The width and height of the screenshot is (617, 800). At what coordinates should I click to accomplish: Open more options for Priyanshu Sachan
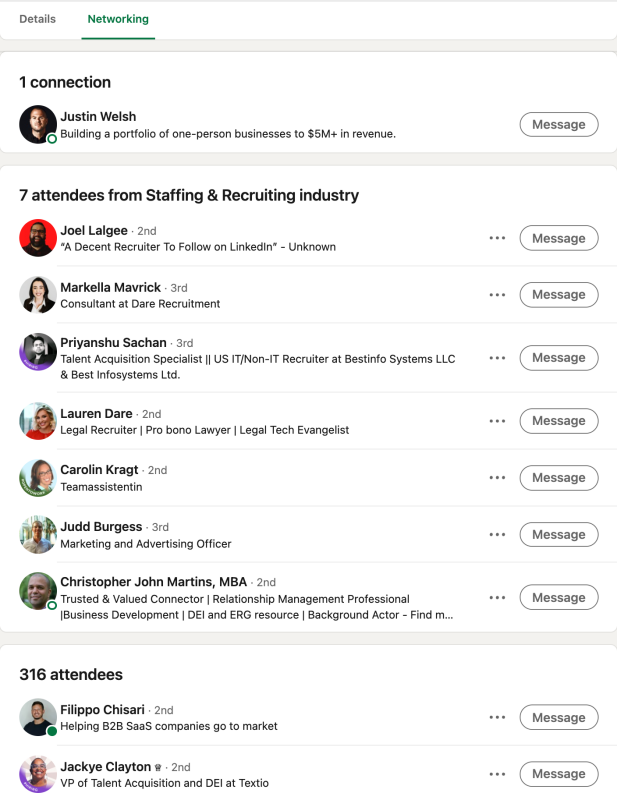point(497,358)
